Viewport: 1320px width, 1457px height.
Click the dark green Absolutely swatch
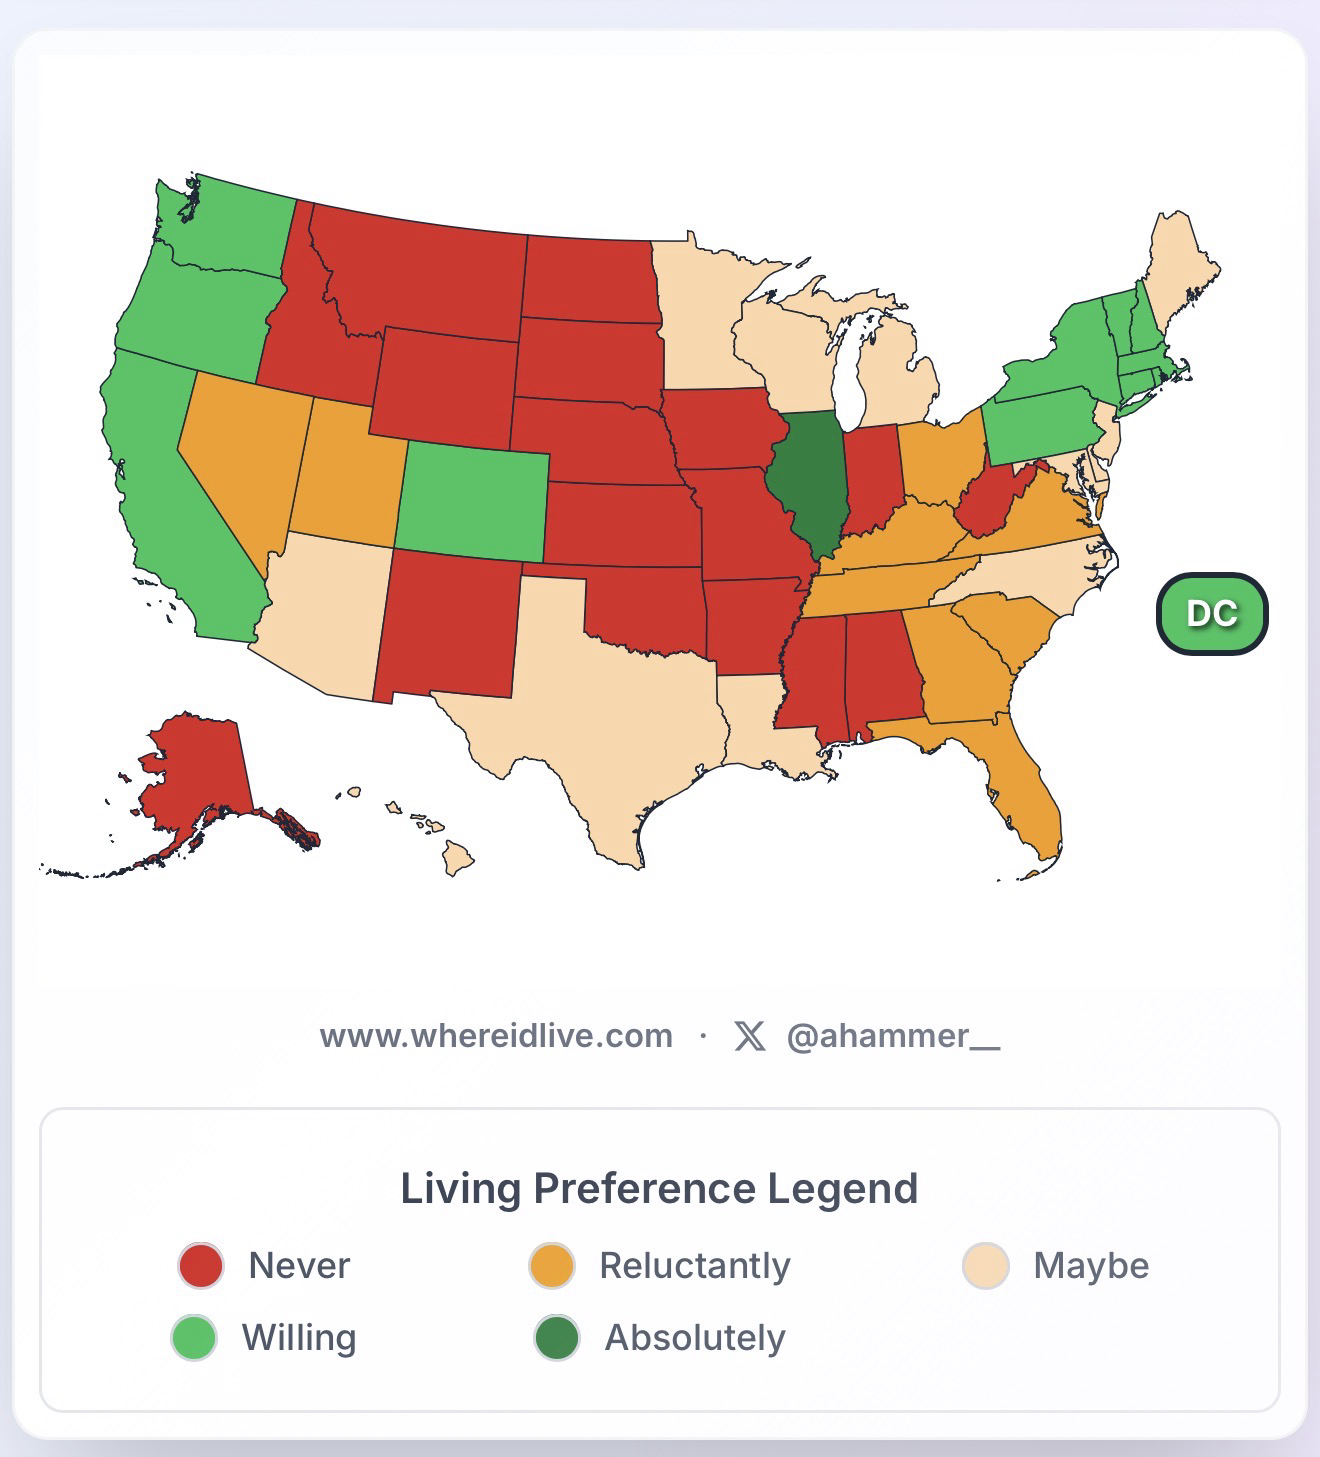coord(556,1338)
